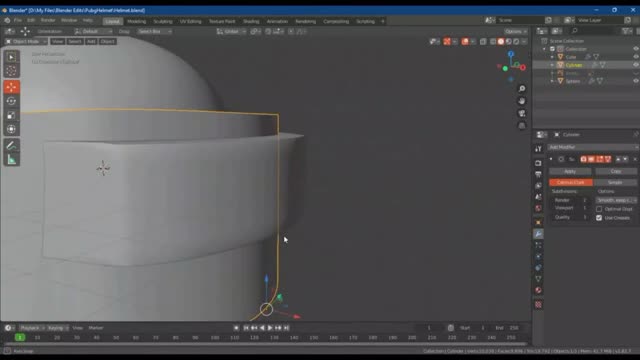Uncheck the Use Creases checkbox
Viewport: 640px width, 360px height.
[599, 218]
